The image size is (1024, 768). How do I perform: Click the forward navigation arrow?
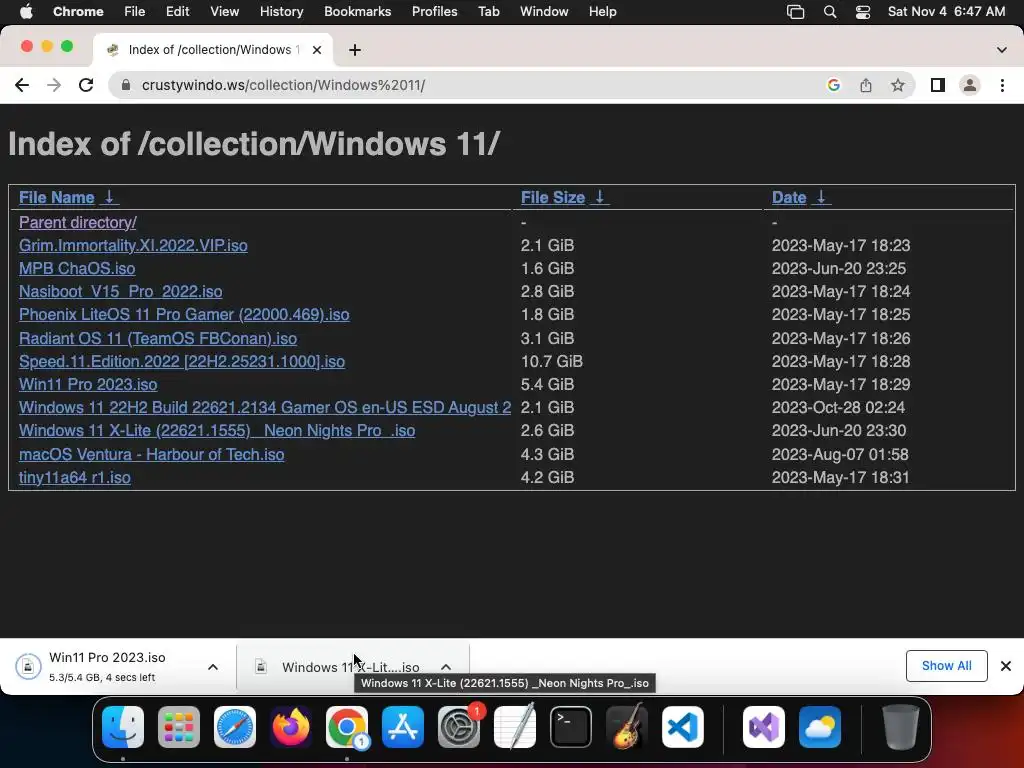[54, 85]
